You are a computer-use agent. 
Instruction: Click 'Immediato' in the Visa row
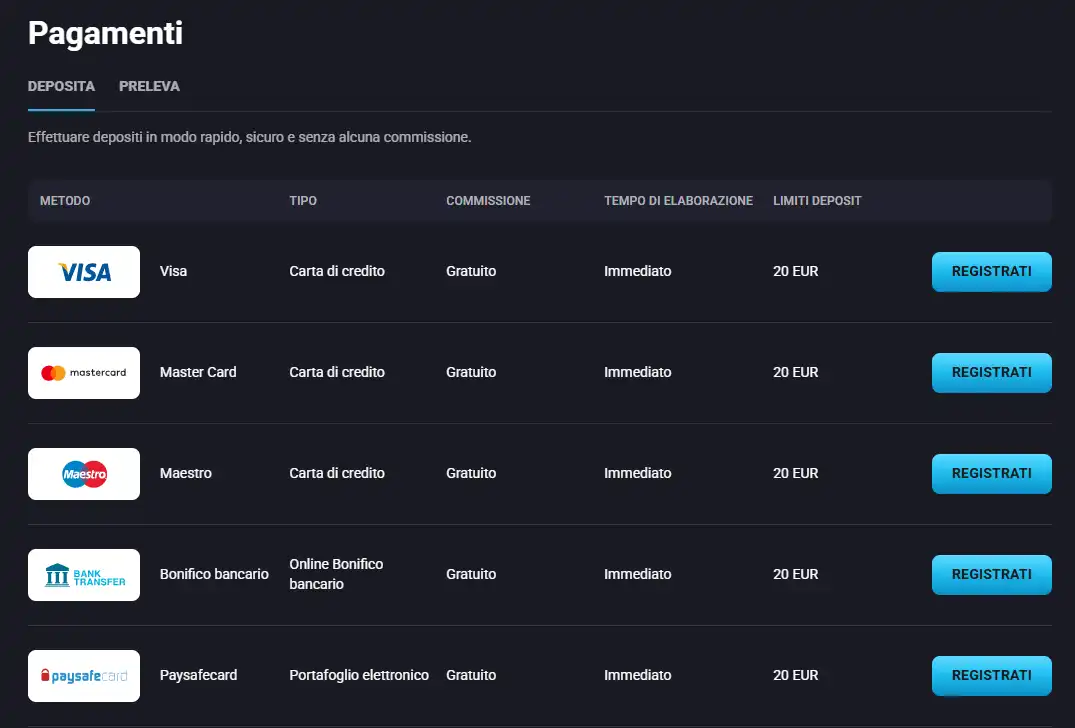pyautogui.click(x=638, y=271)
